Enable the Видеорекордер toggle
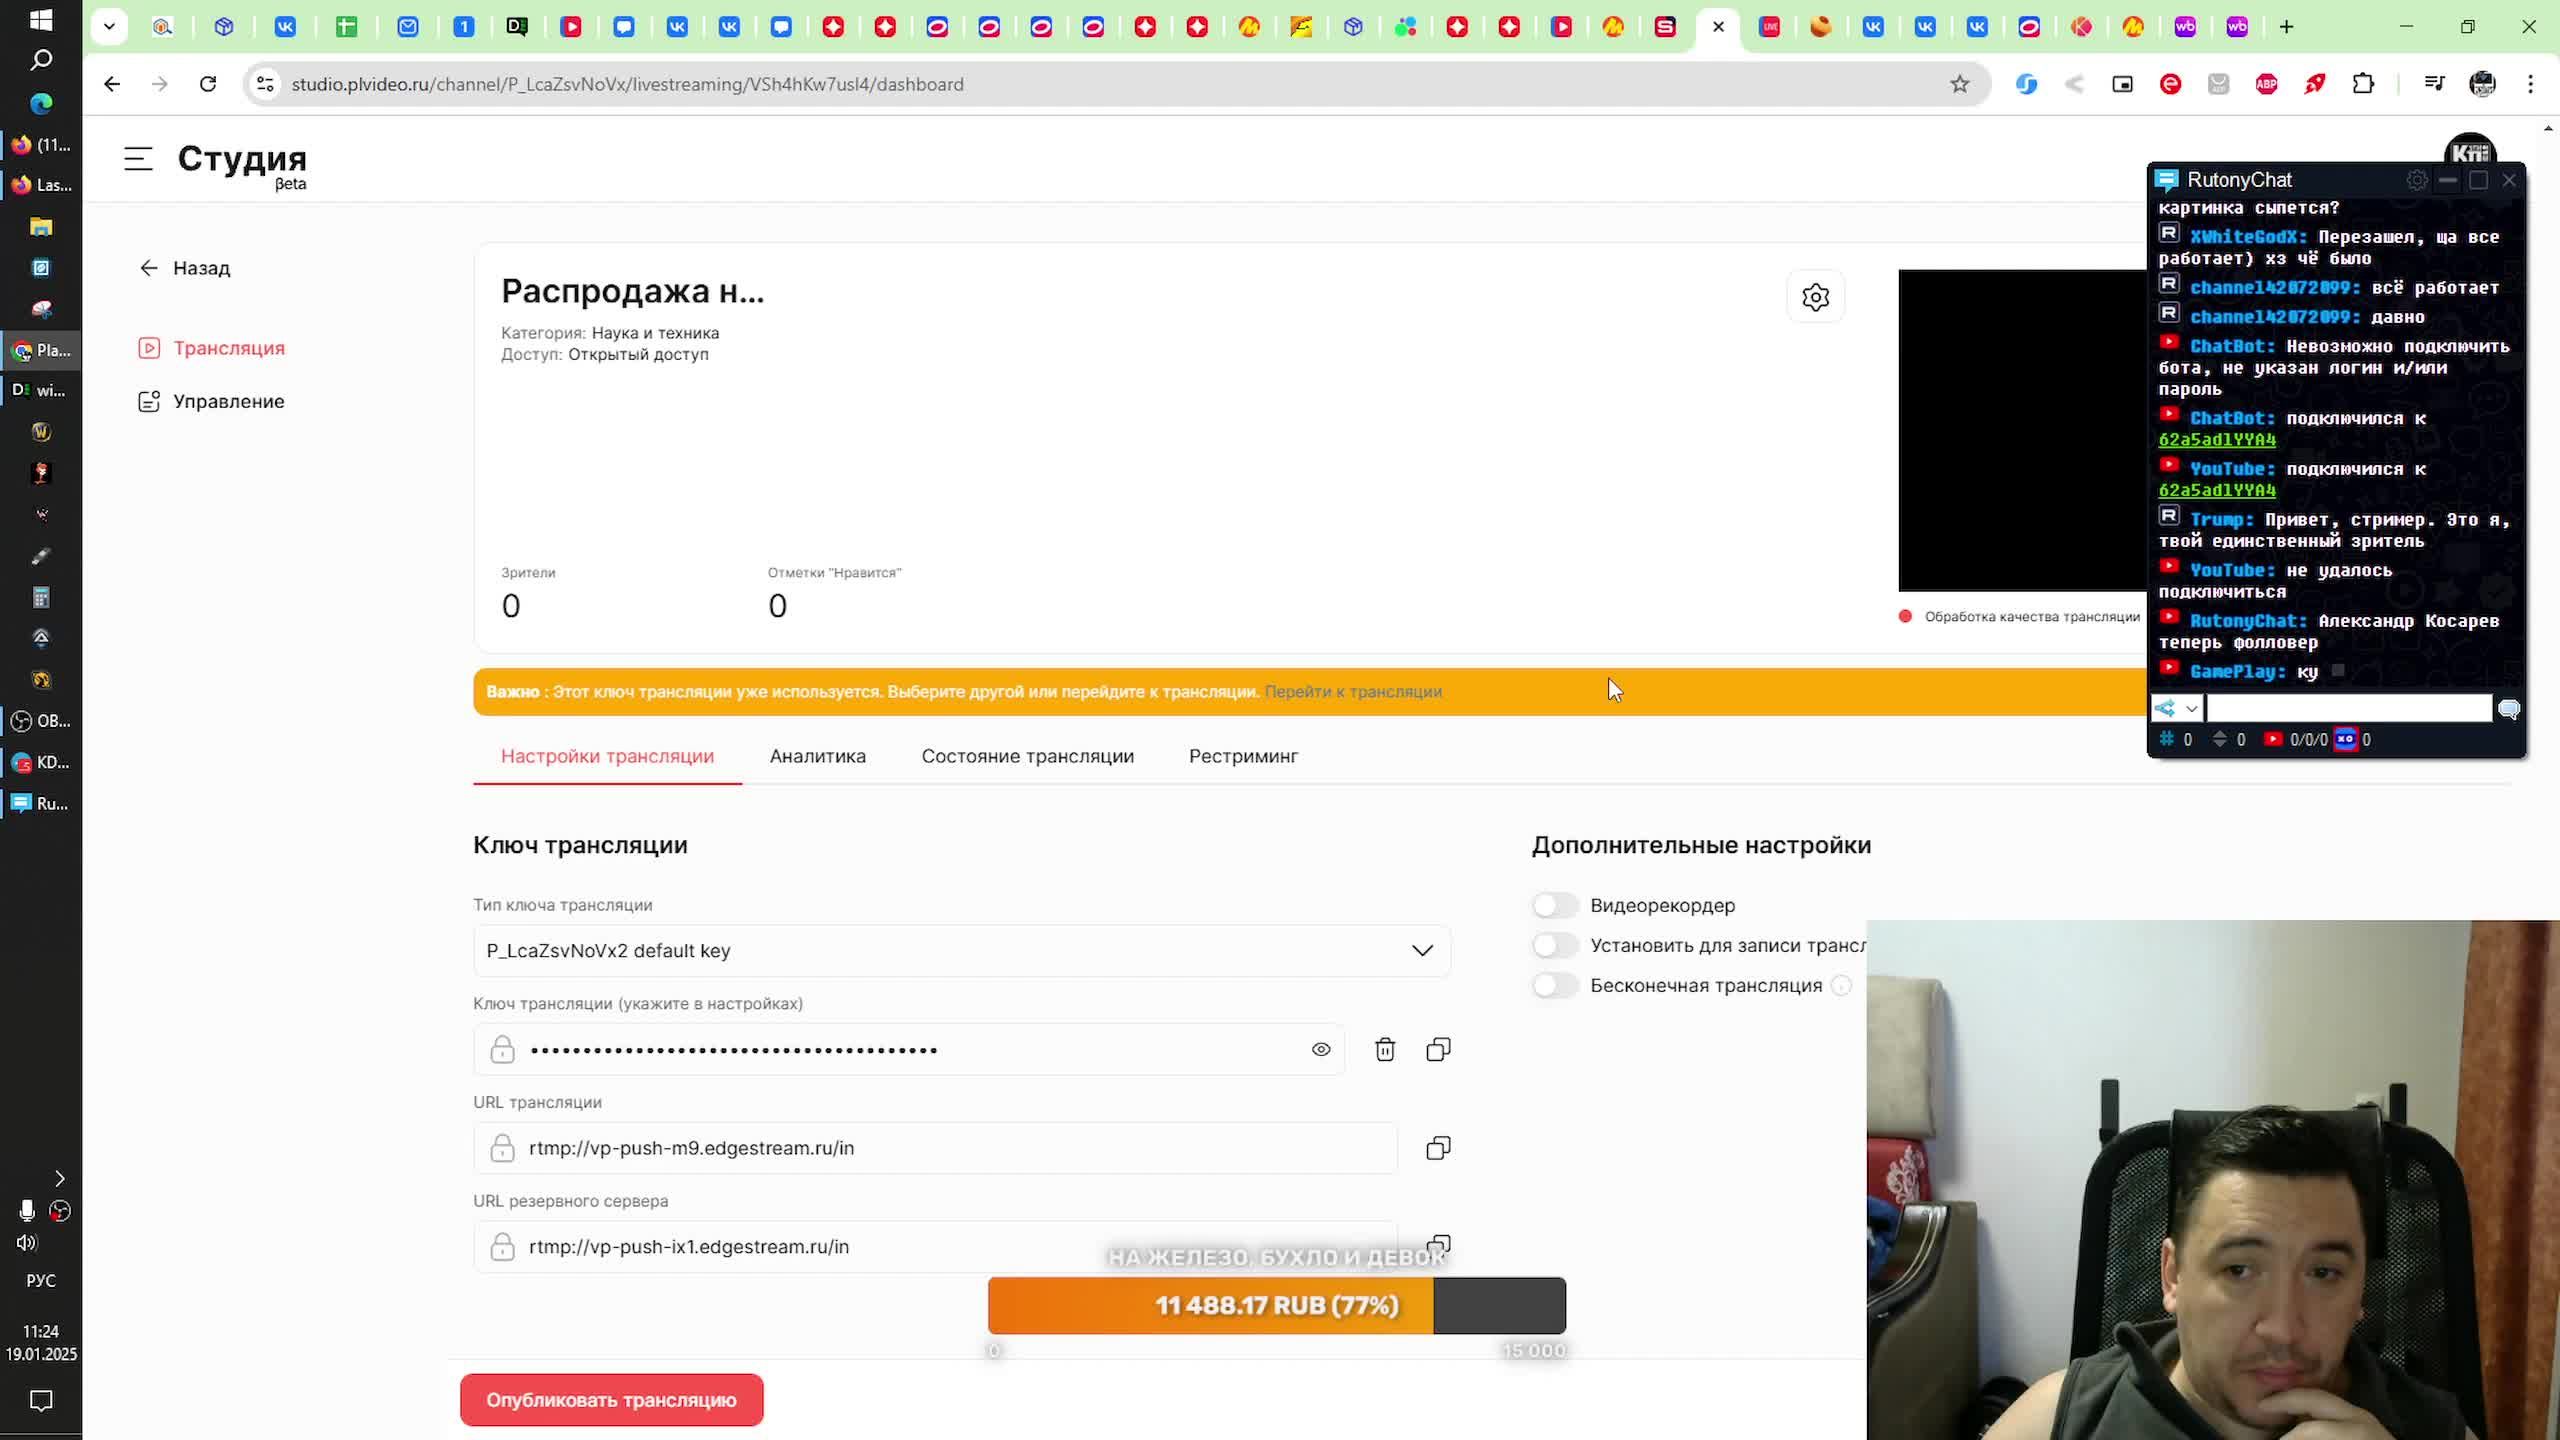Screen dimensions: 2560x1440 point(1555,905)
